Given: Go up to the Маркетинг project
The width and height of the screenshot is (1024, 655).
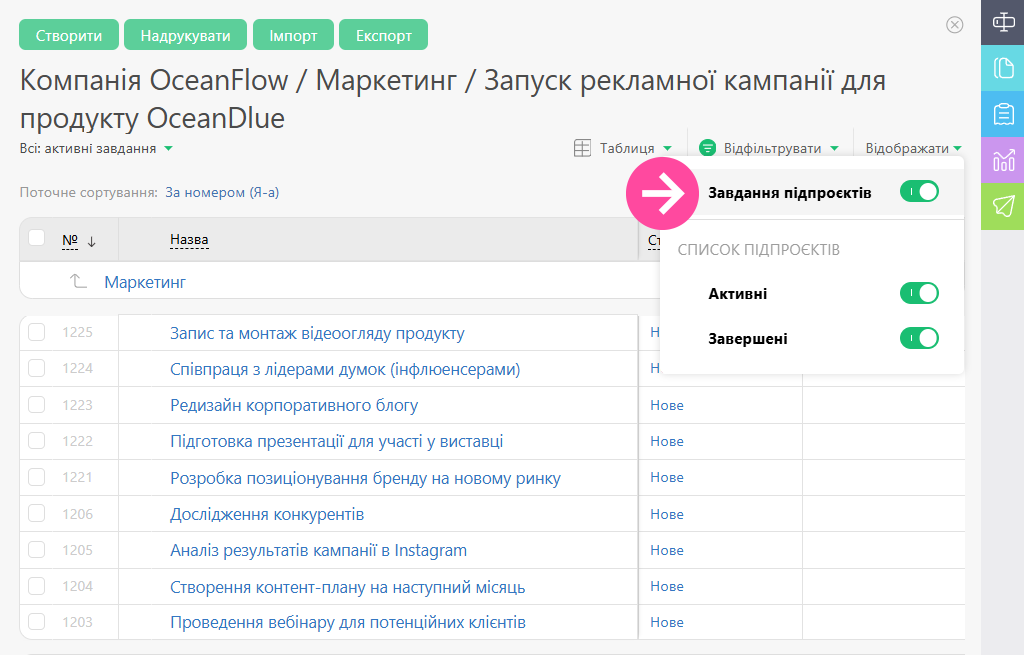Looking at the screenshot, I should pos(145,282).
